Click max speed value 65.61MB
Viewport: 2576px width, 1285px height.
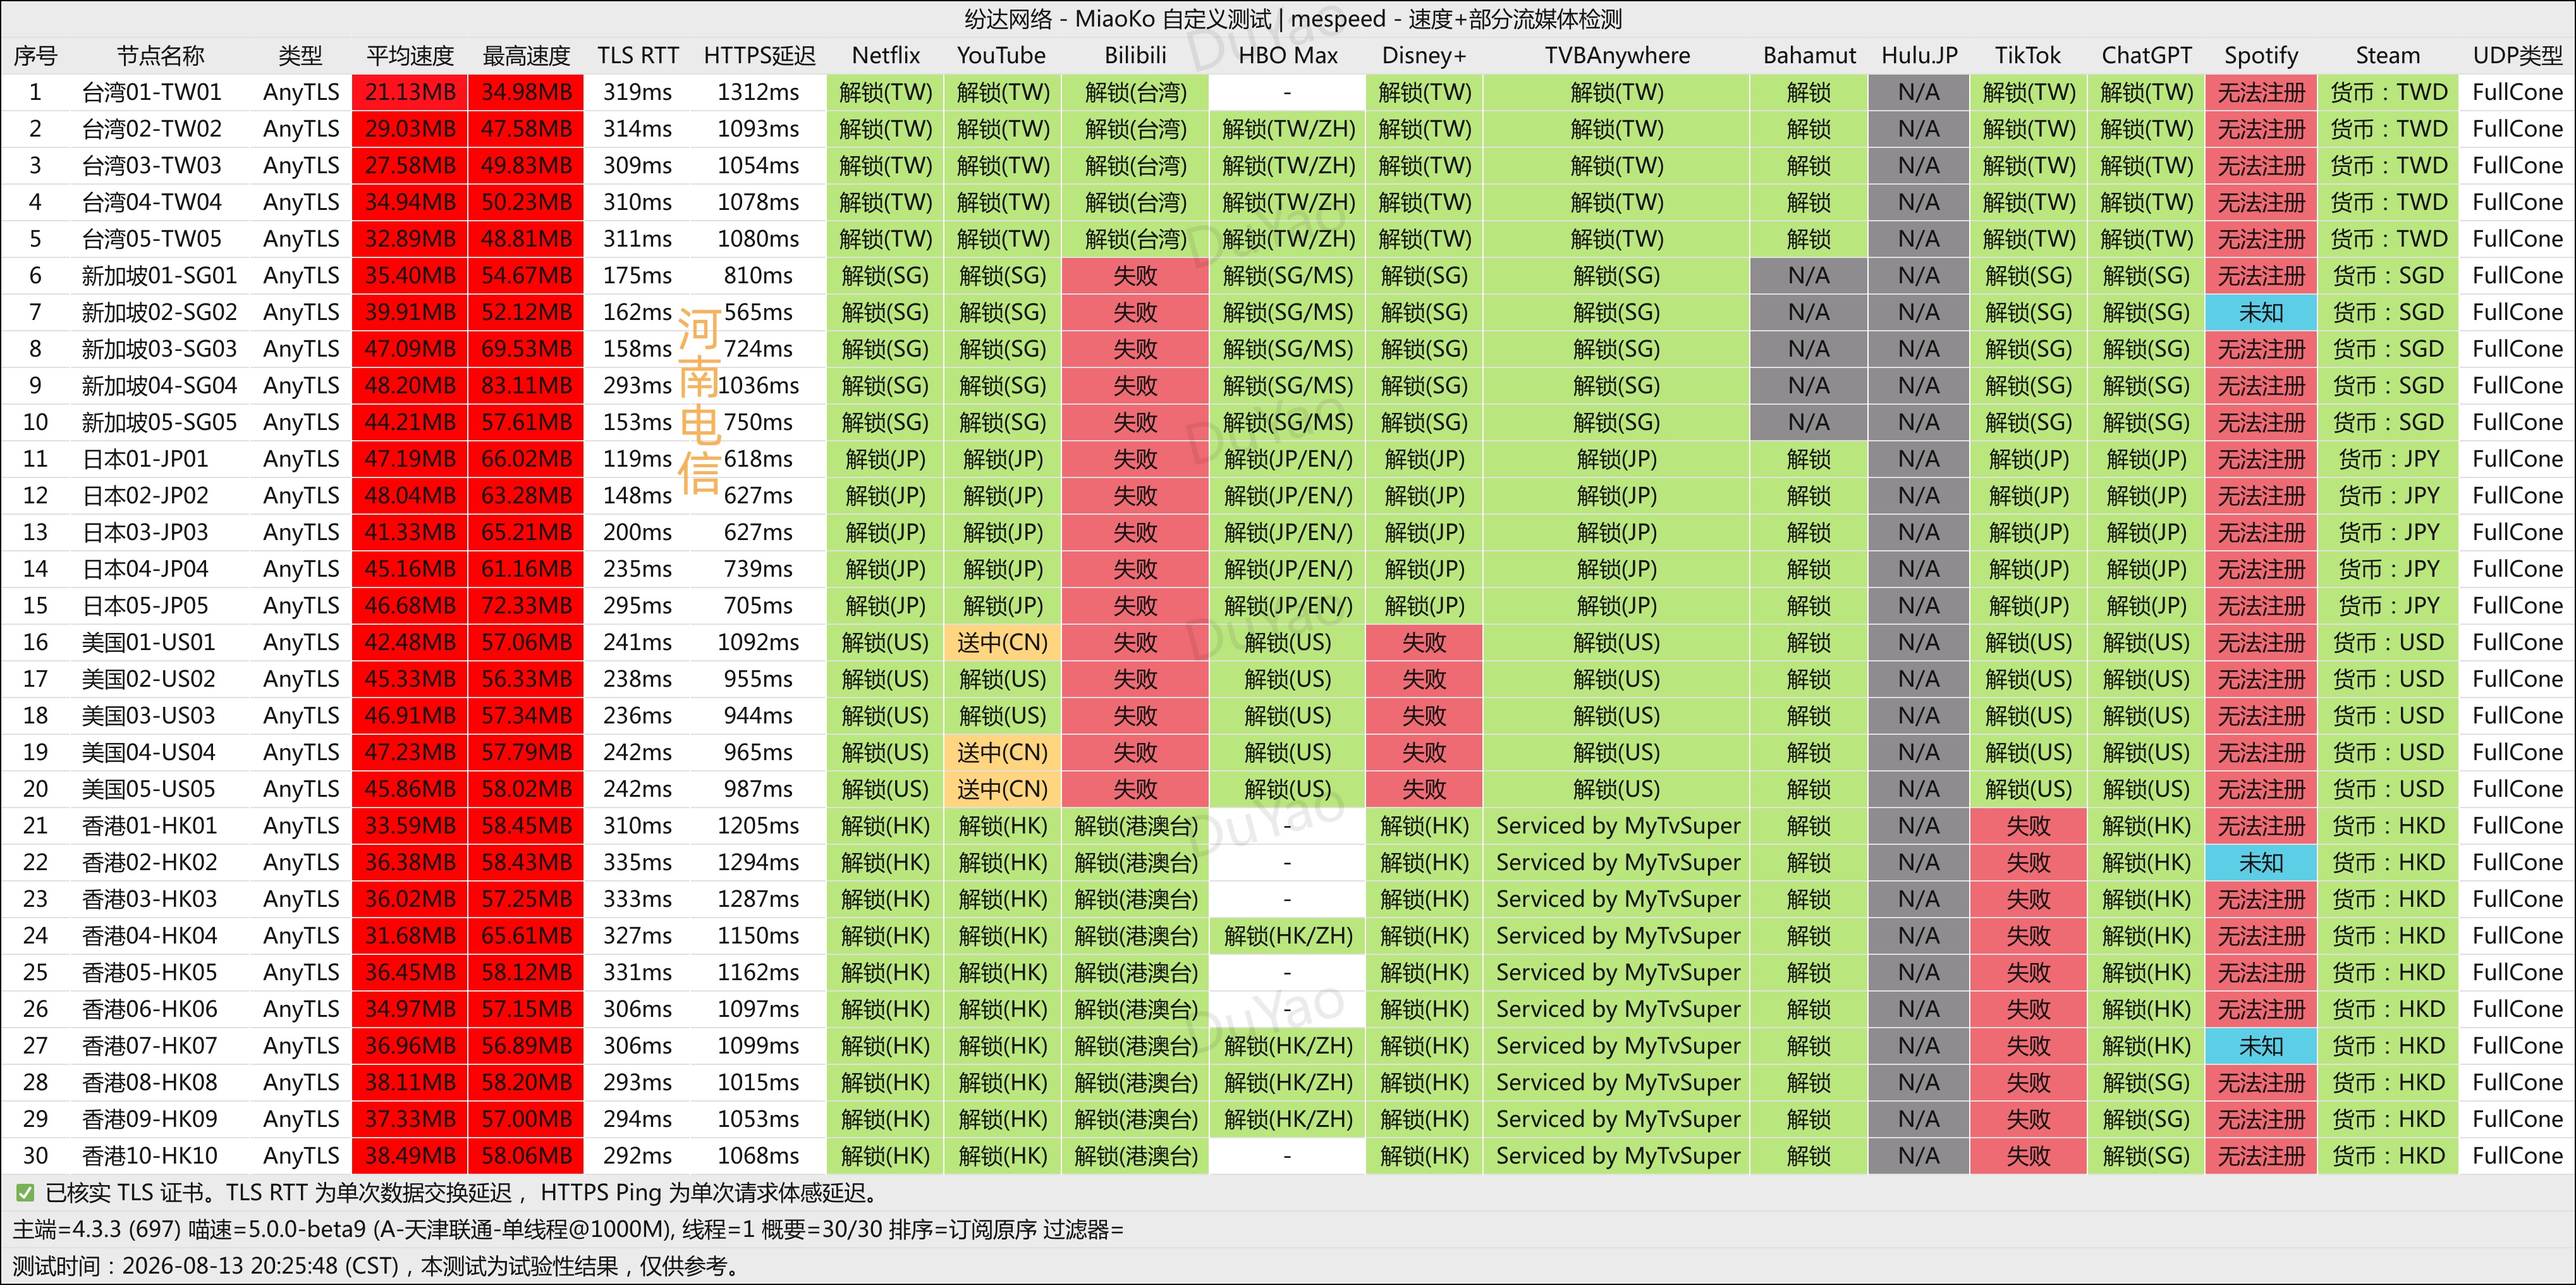tap(526, 936)
